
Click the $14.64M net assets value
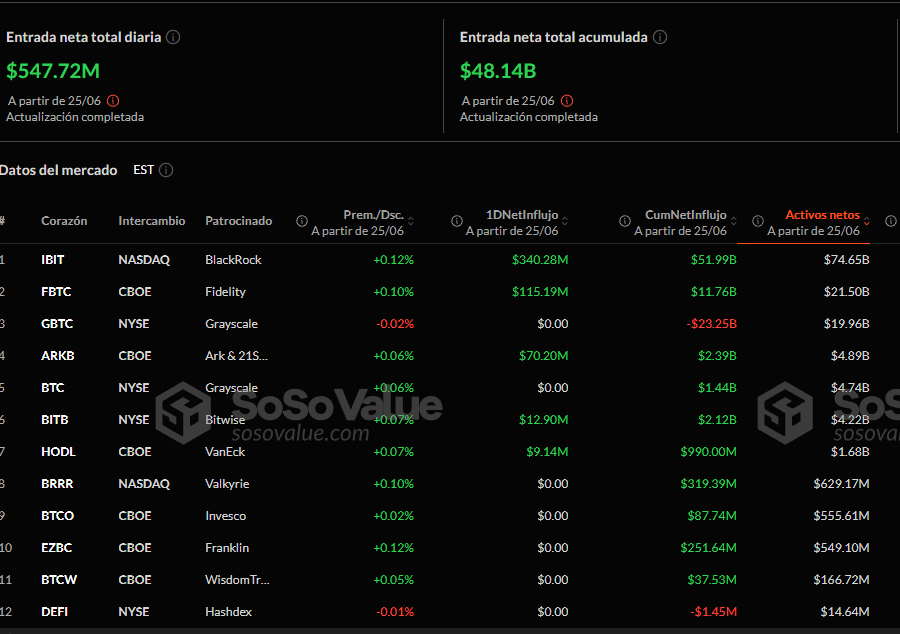(845, 612)
